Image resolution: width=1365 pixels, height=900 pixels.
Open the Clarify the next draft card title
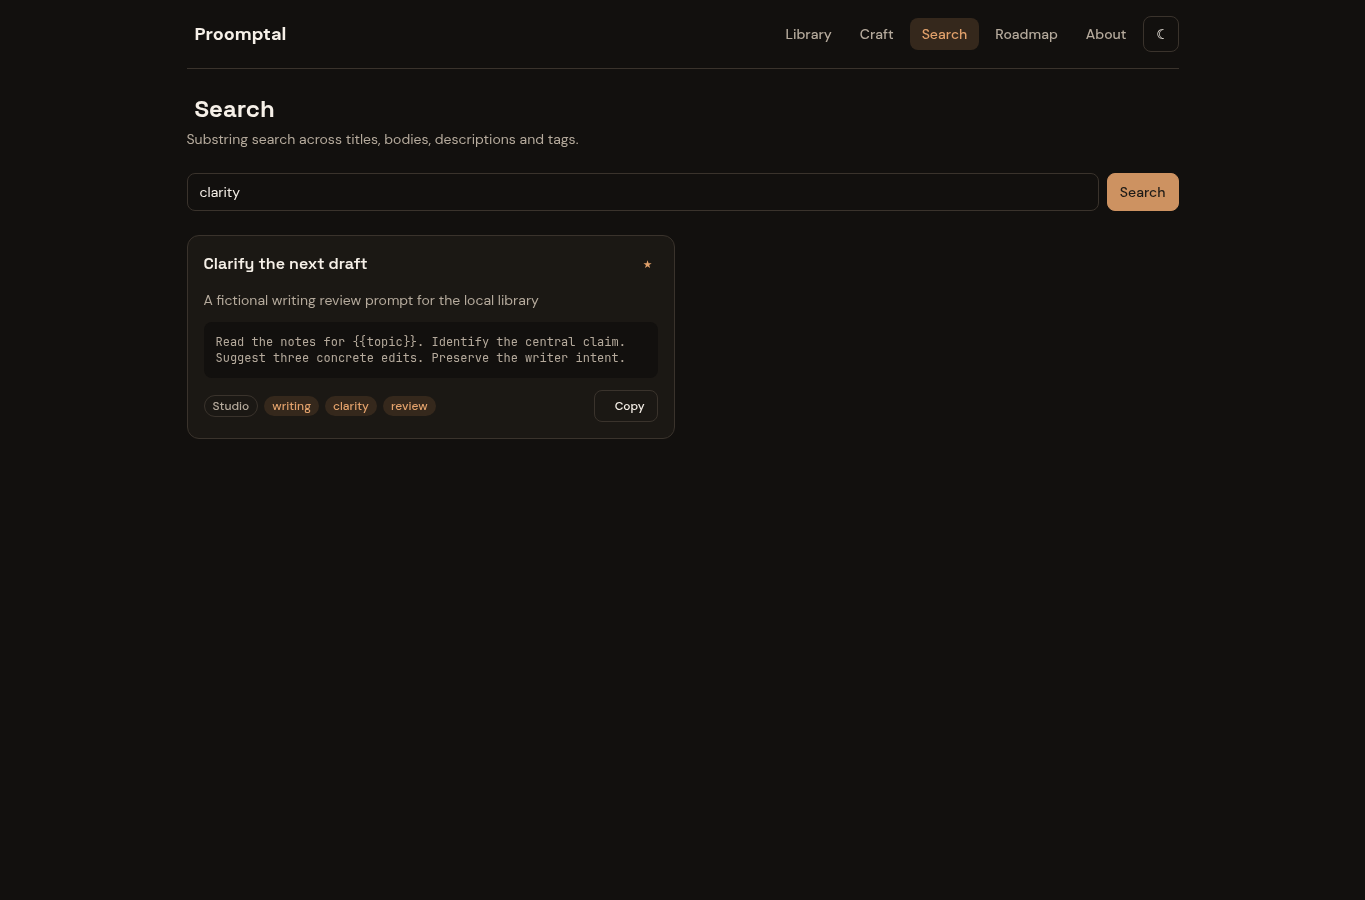(285, 264)
